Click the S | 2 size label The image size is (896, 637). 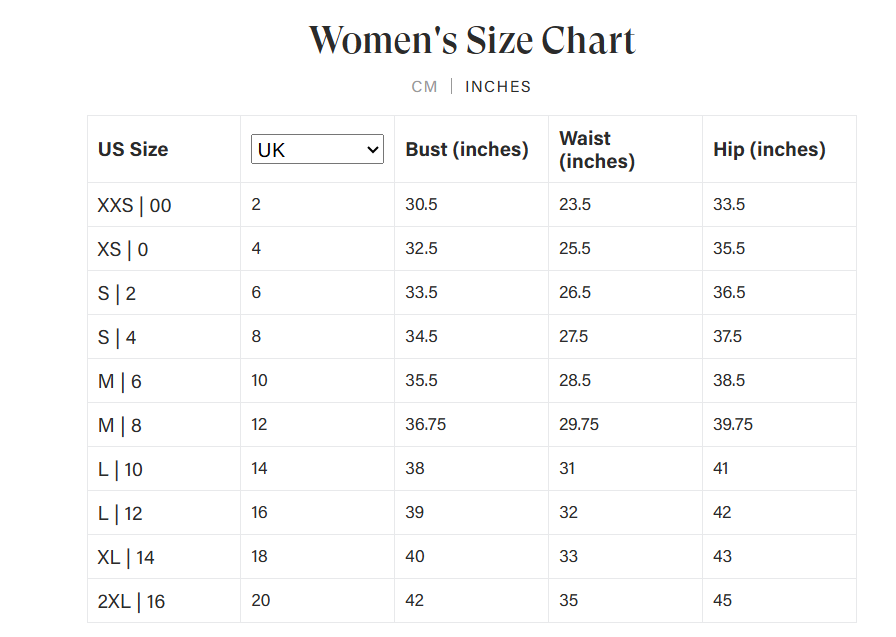point(116,294)
